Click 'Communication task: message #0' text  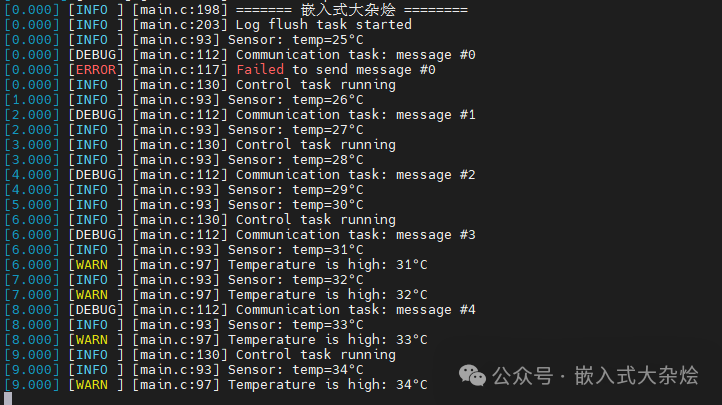(x=355, y=55)
